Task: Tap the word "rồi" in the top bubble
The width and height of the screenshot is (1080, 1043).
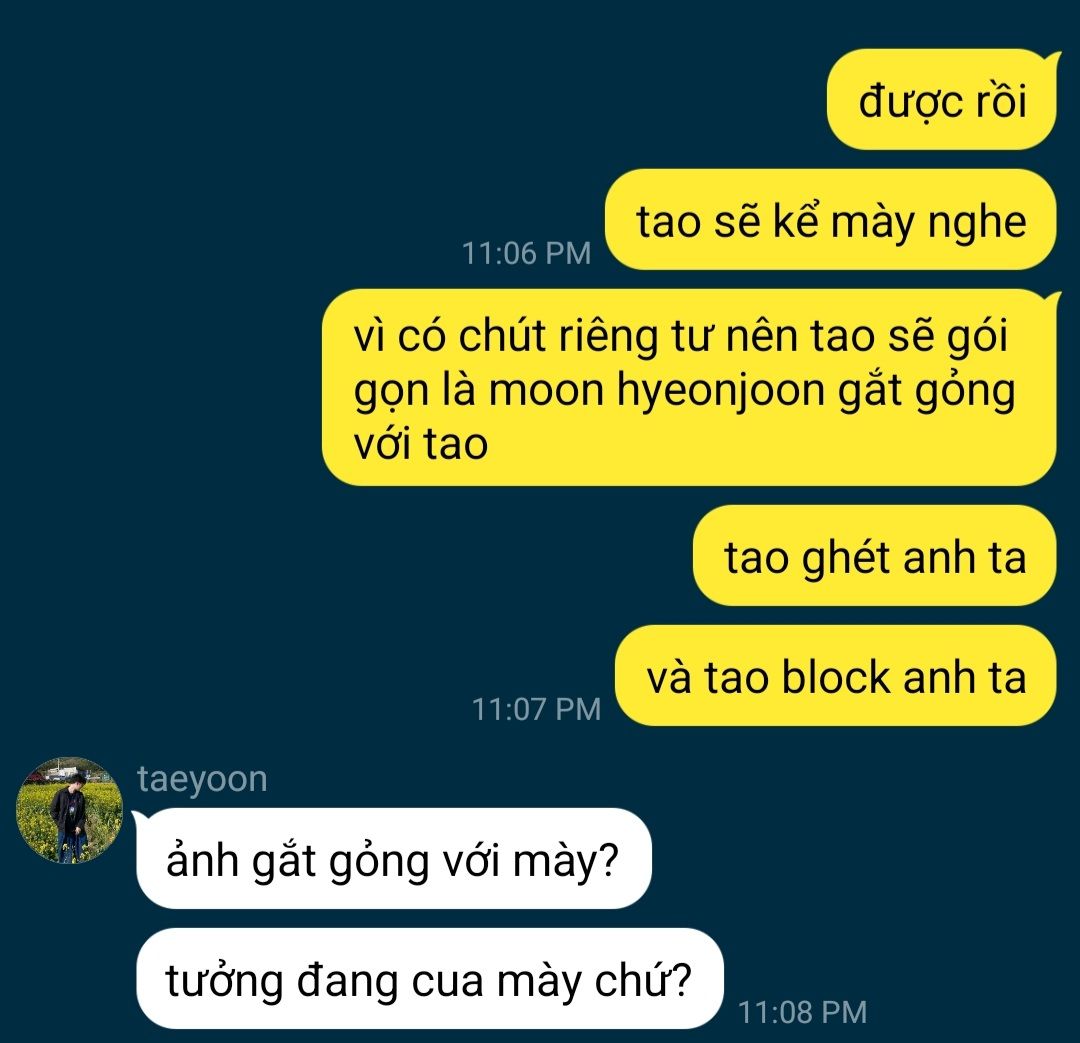Action: point(1001,101)
